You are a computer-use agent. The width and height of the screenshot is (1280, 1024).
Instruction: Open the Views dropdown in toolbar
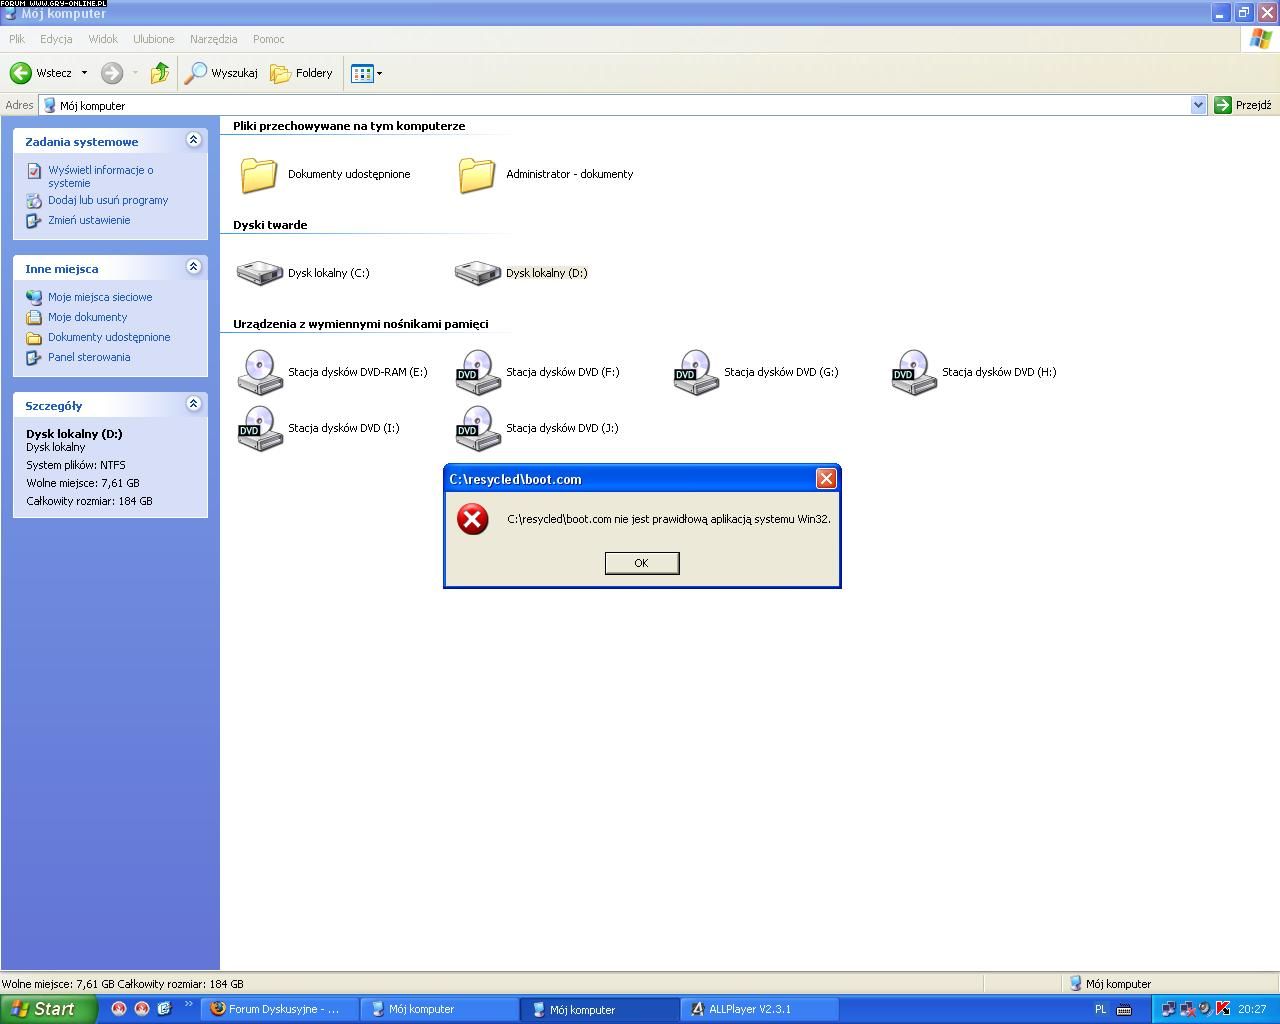pos(366,73)
